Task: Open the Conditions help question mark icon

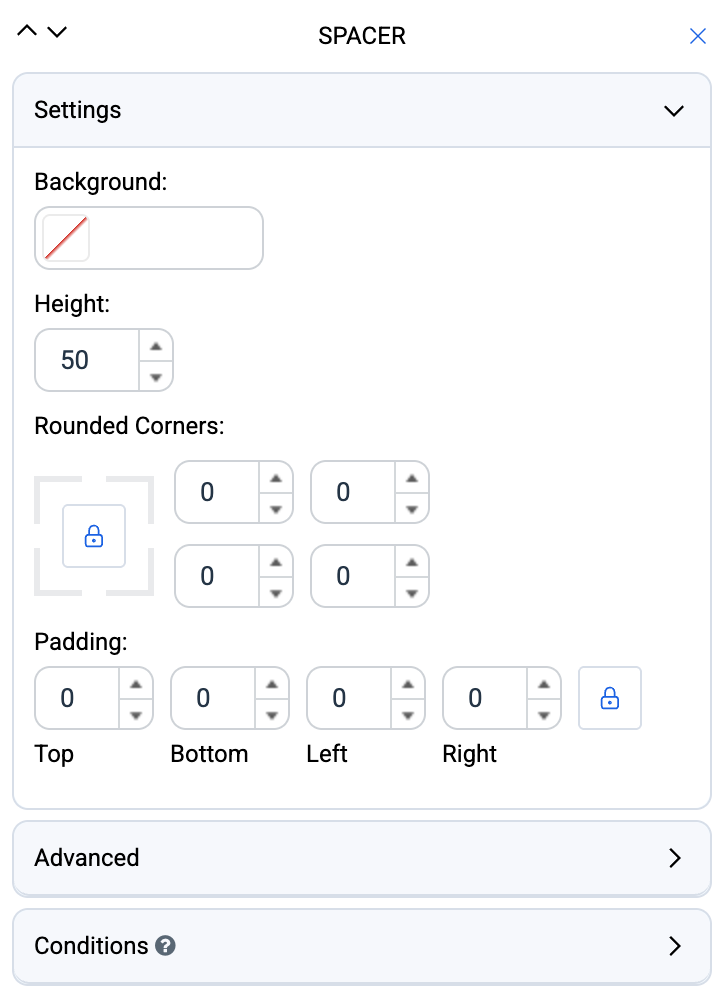Action: click(165, 946)
